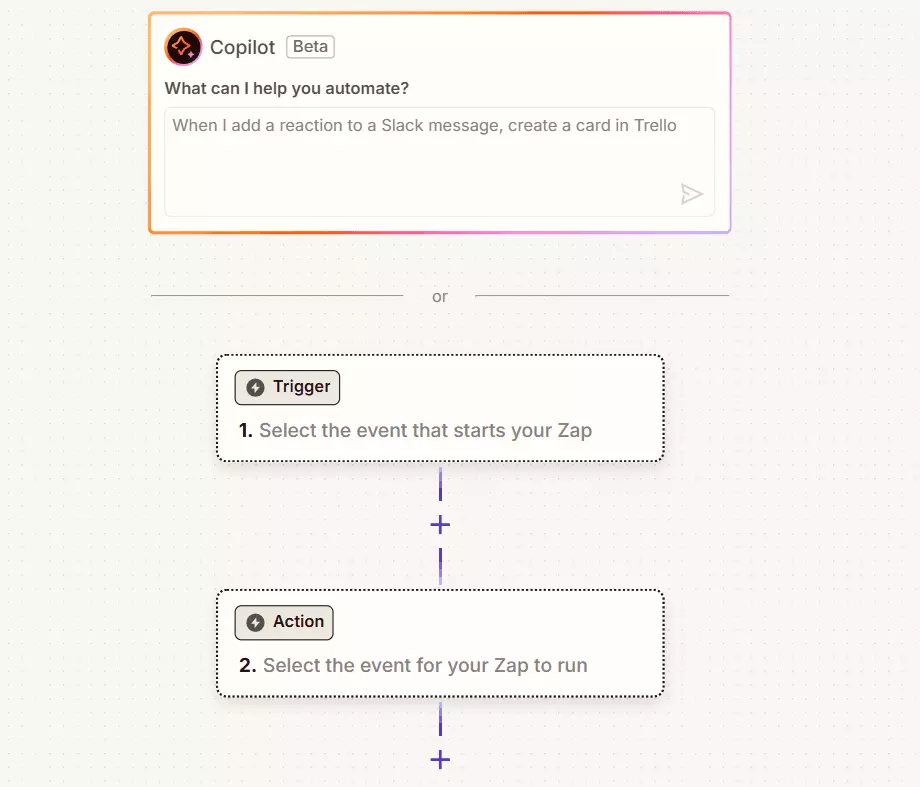Click the empty area right of the Trigger badge

(500, 388)
